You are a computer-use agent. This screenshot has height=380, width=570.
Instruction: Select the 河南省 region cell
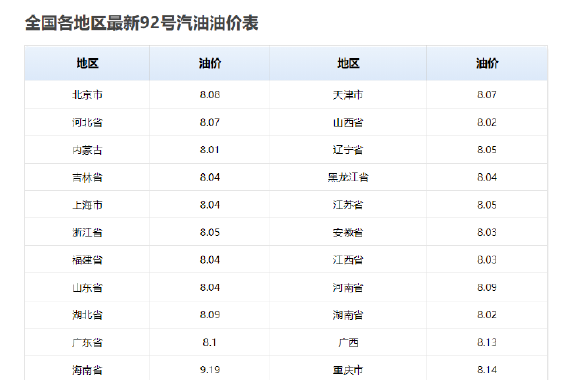tap(348, 288)
